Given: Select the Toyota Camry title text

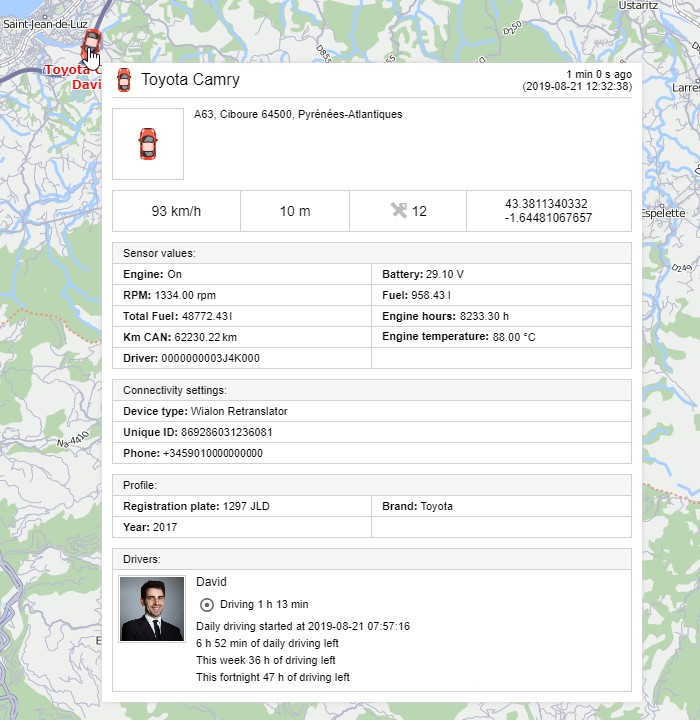Looking at the screenshot, I should pos(190,79).
